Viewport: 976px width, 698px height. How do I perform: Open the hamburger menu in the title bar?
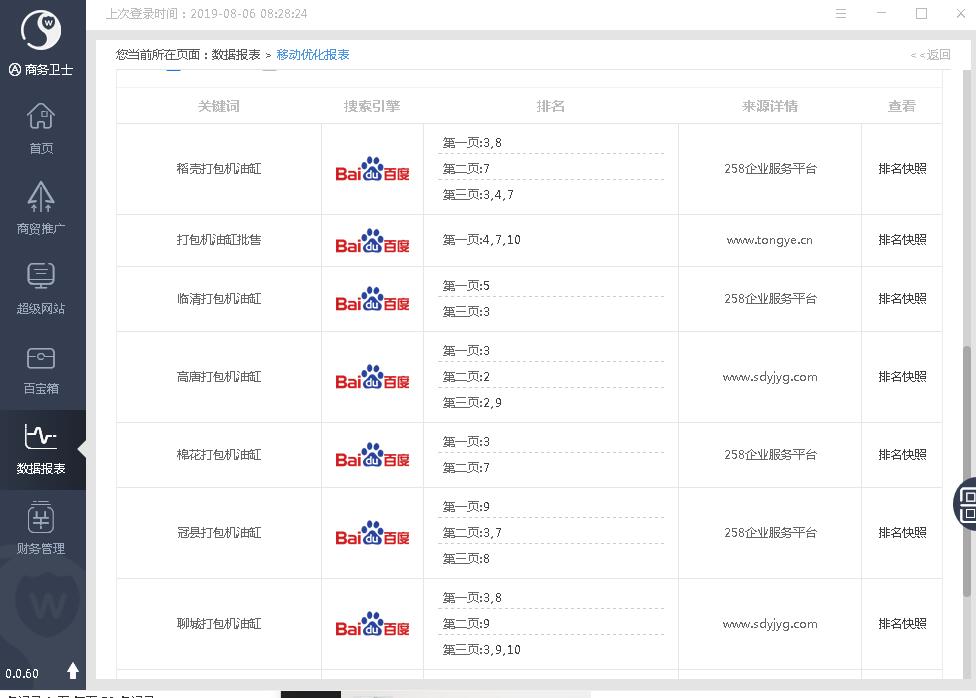(841, 14)
